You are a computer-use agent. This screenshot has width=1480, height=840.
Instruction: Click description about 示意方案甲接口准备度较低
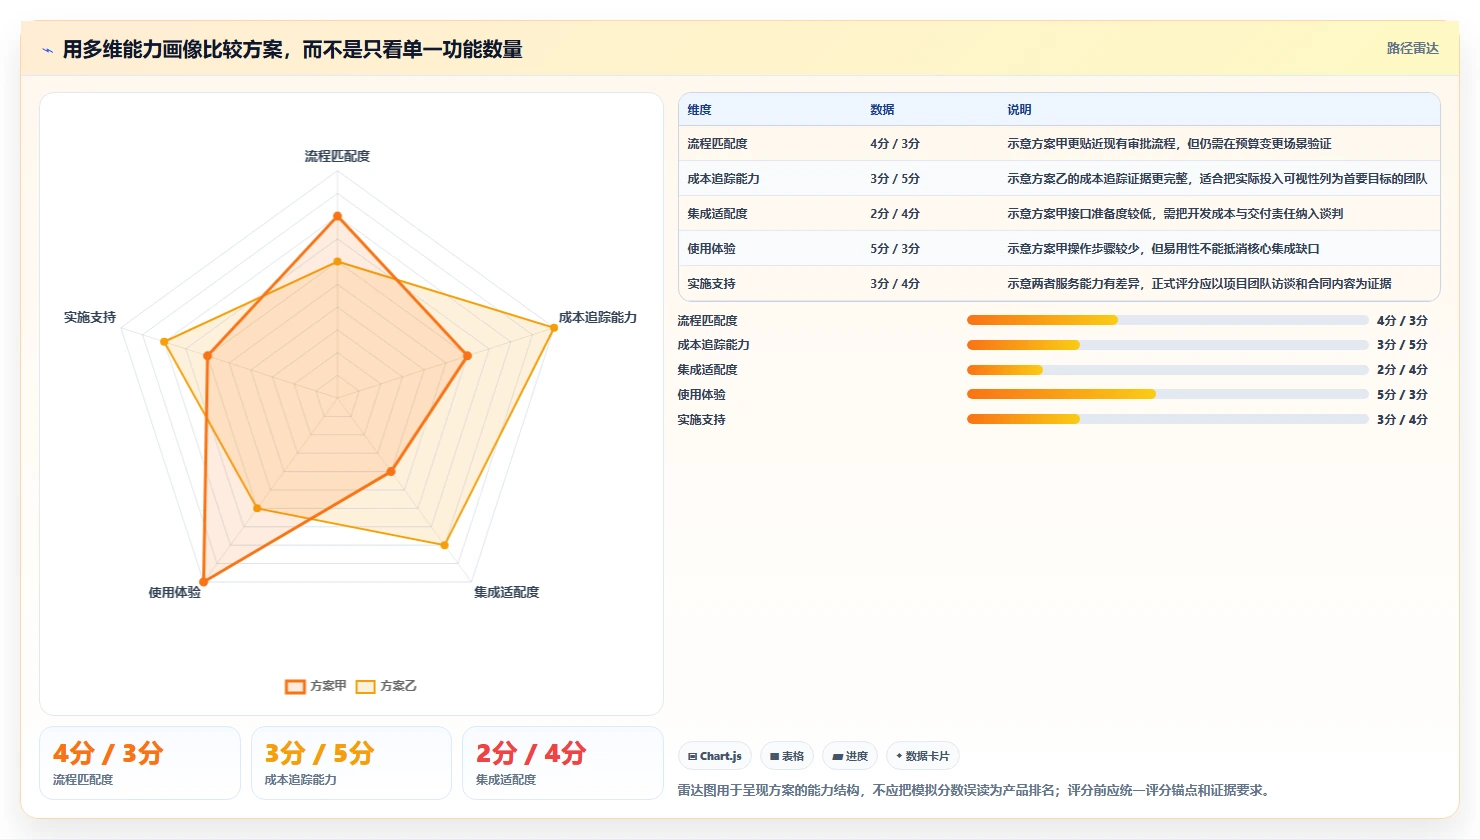(1175, 214)
